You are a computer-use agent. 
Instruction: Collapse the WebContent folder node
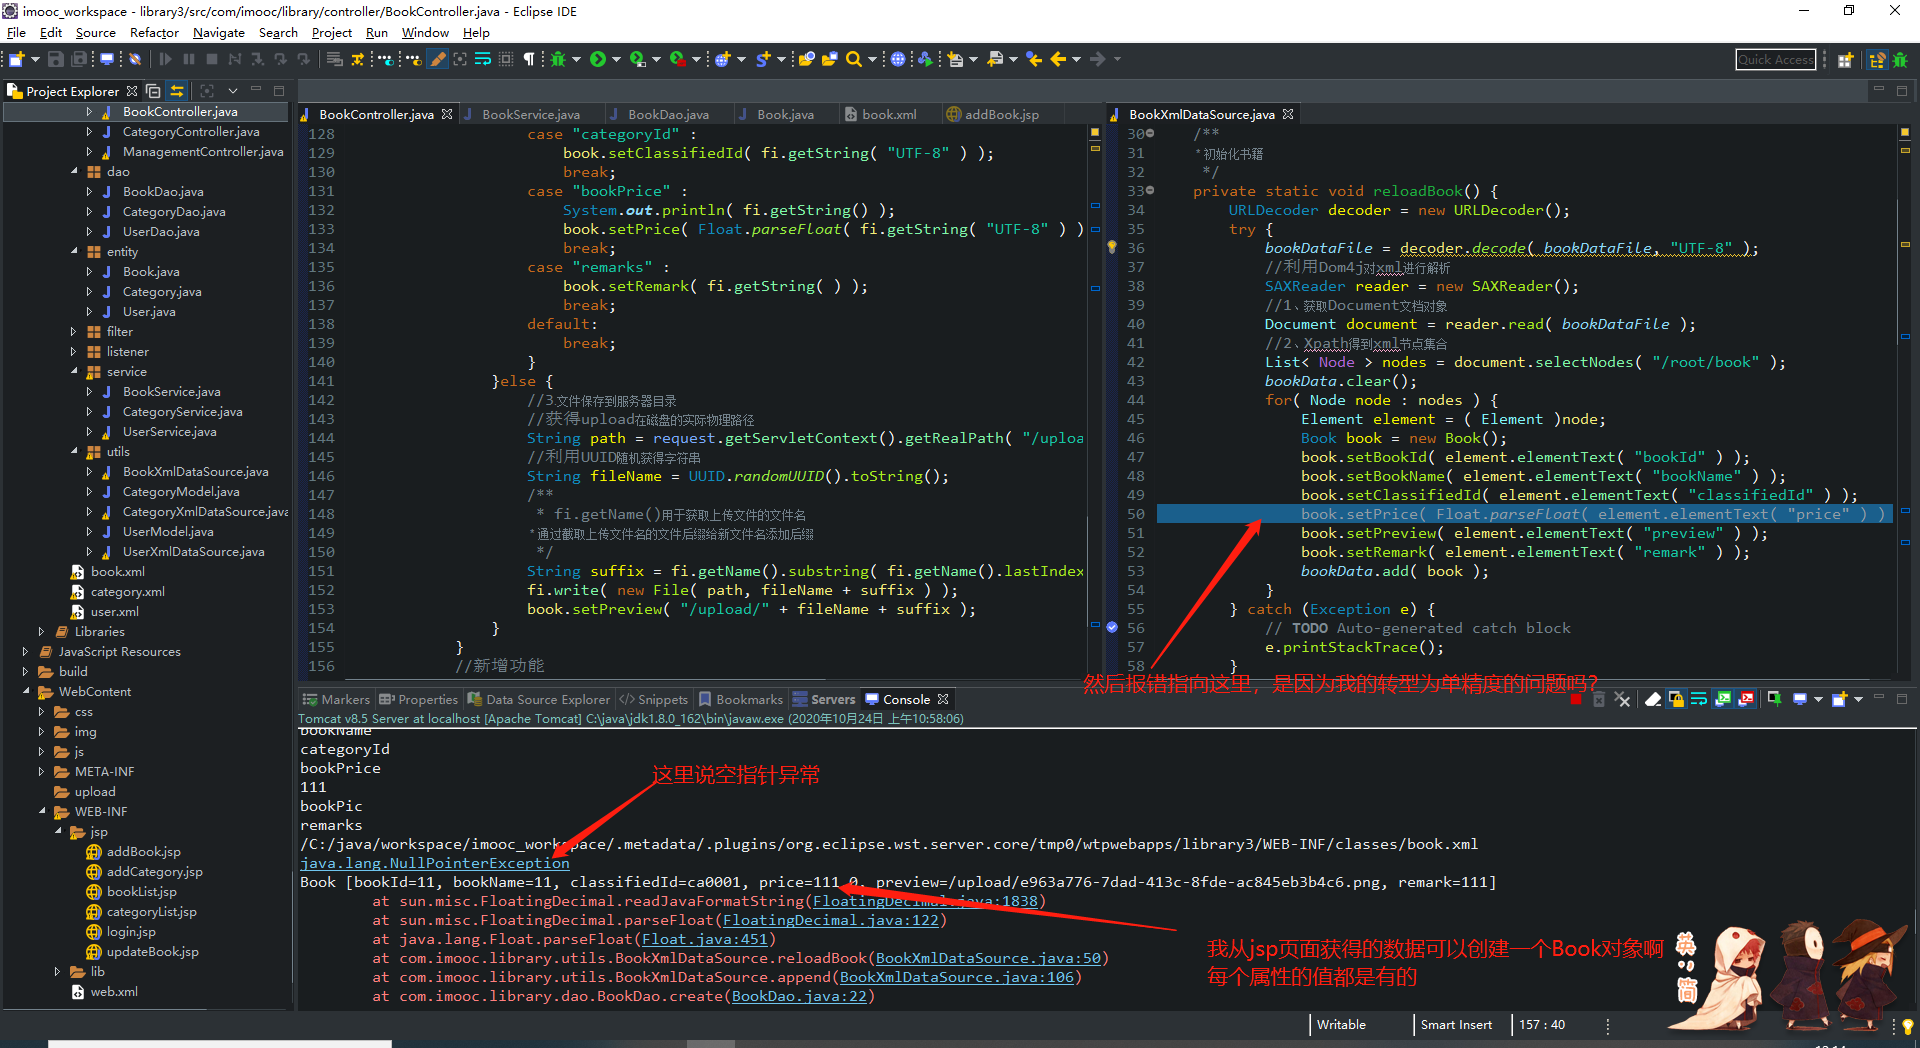(x=26, y=692)
